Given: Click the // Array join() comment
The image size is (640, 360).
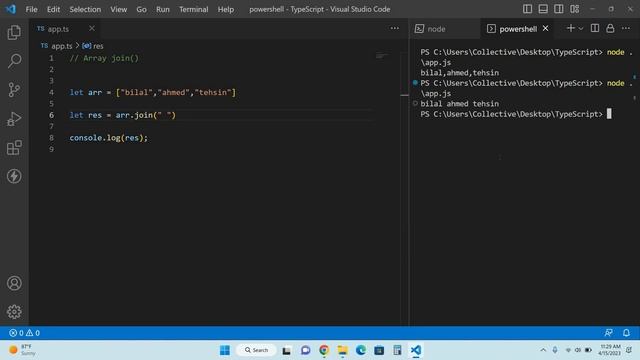Looking at the screenshot, I should pos(104,58).
